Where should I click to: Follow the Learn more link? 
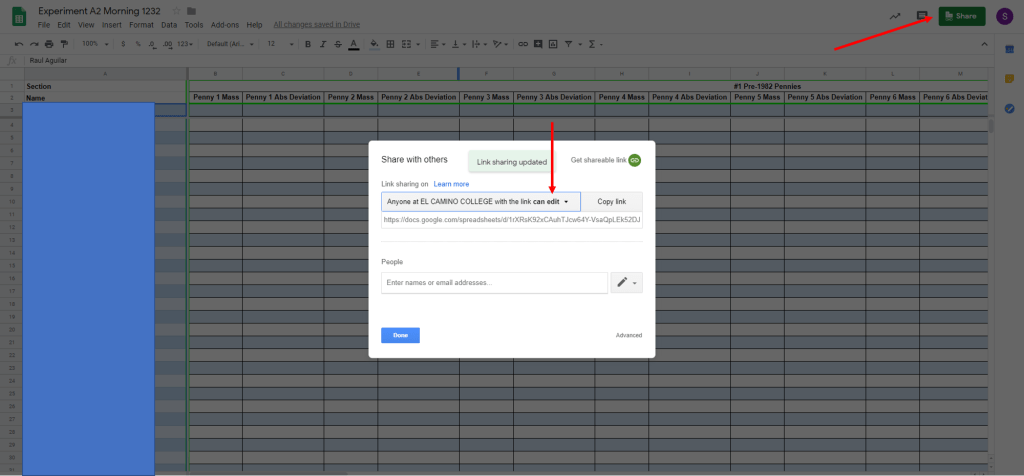coord(451,184)
